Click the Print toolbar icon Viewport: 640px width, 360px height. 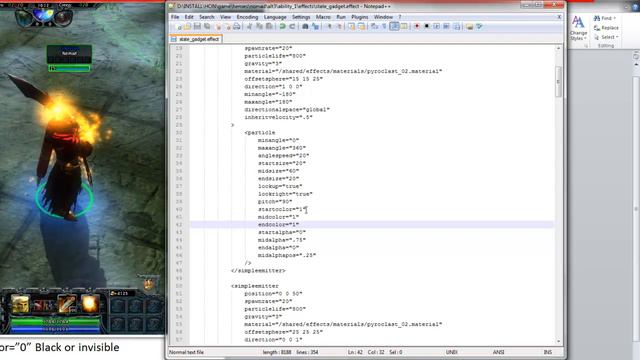237,27
